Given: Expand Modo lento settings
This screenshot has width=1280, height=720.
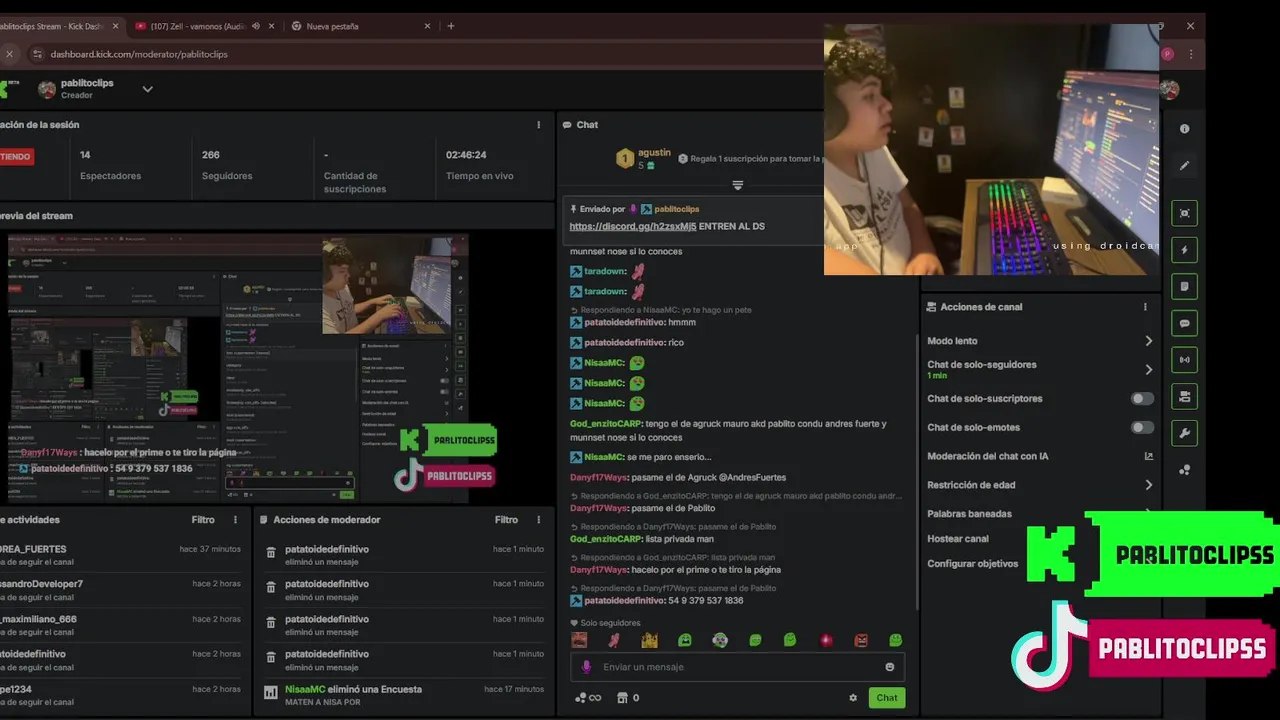Looking at the screenshot, I should tap(1148, 341).
